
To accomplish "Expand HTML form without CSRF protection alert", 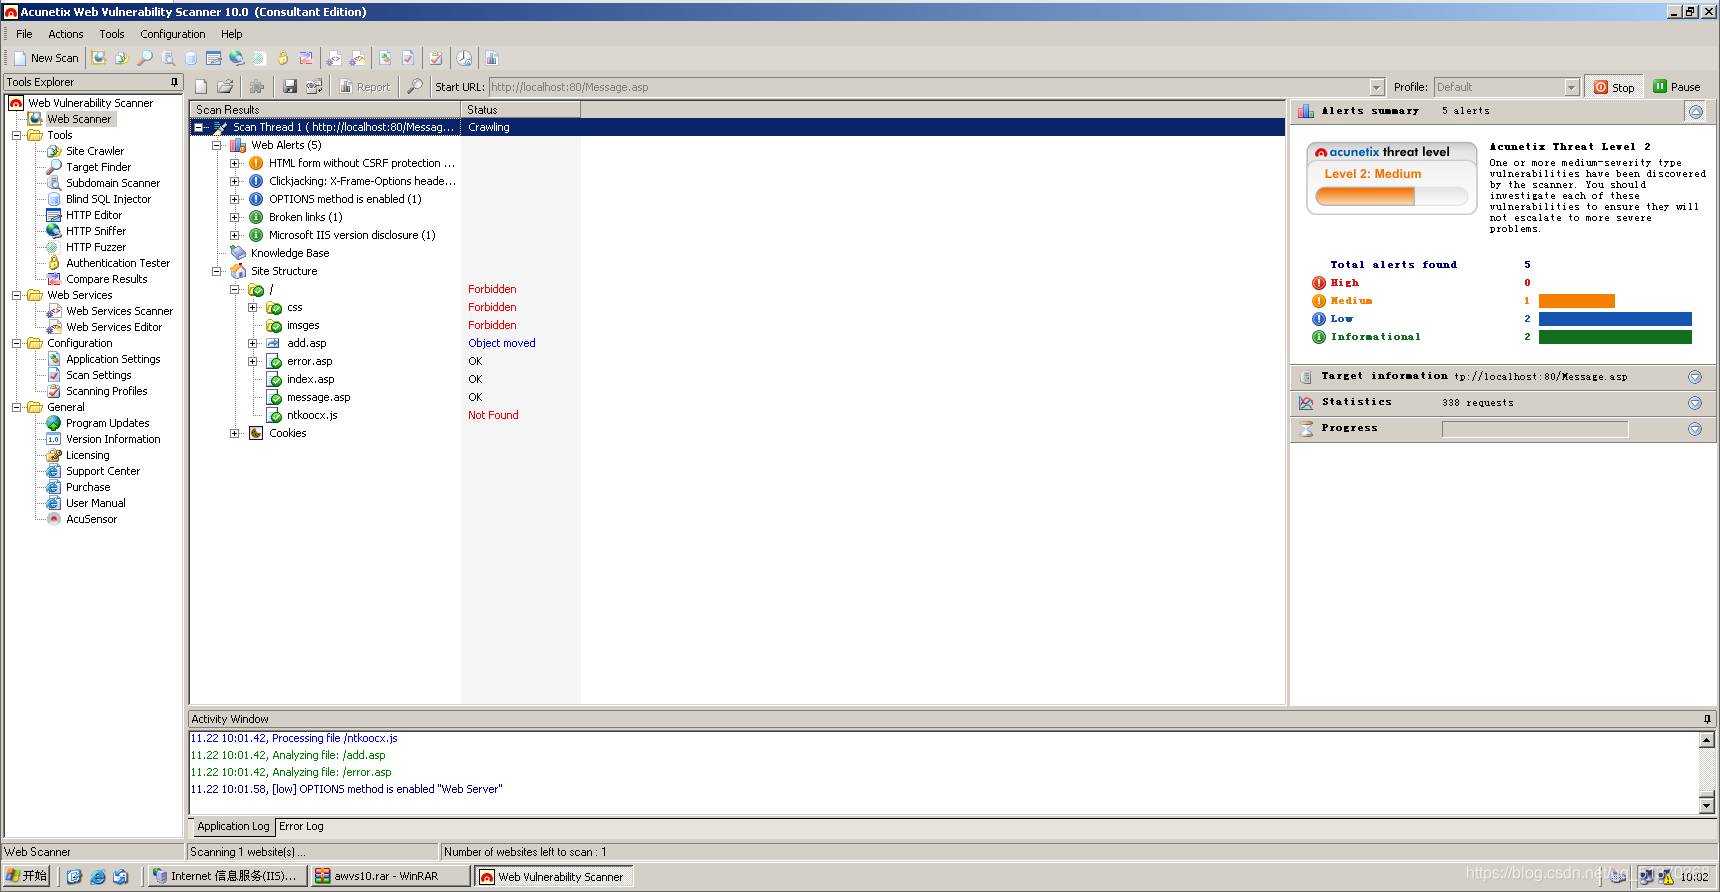I will [x=234, y=163].
